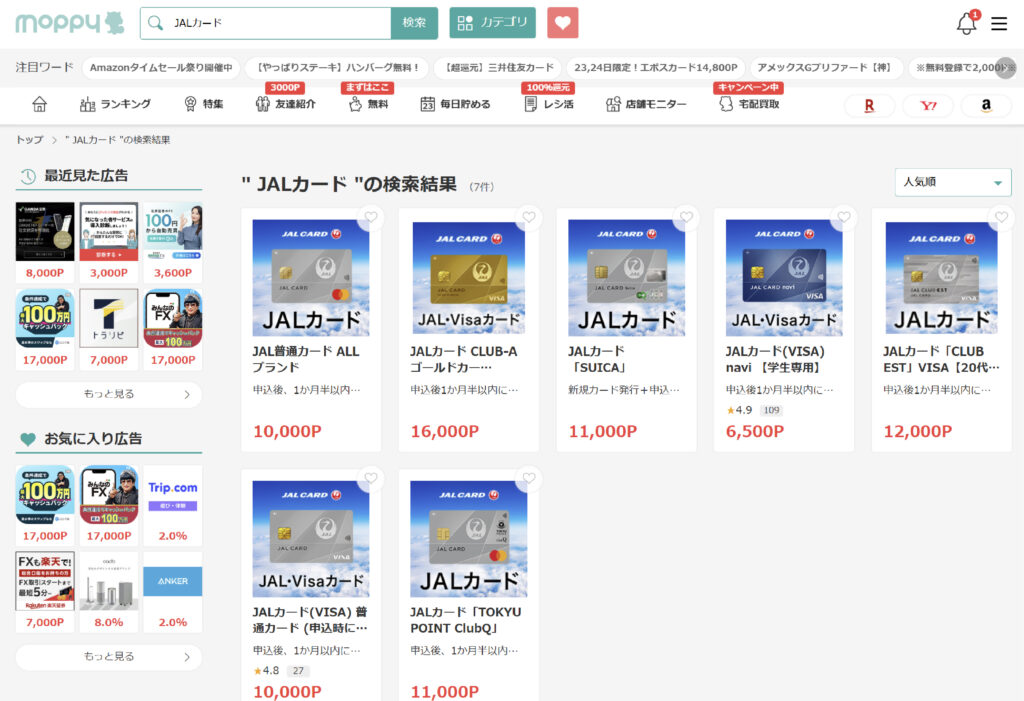Open レシ活 menu
The width and height of the screenshot is (1024, 701).
549,104
